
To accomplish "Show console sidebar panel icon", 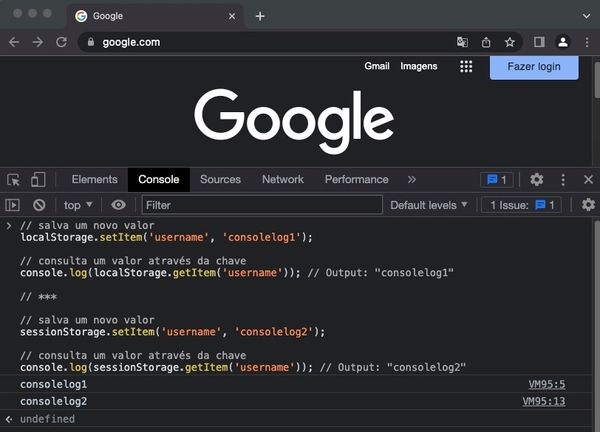I will pos(13,205).
